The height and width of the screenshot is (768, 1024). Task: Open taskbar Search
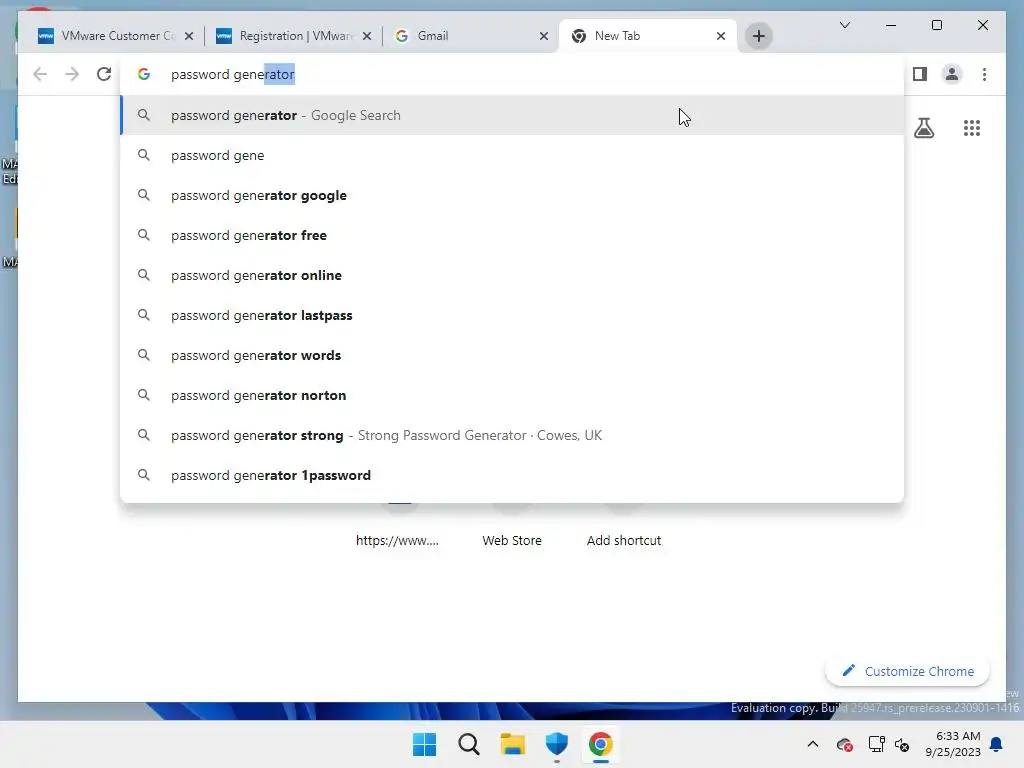469,744
